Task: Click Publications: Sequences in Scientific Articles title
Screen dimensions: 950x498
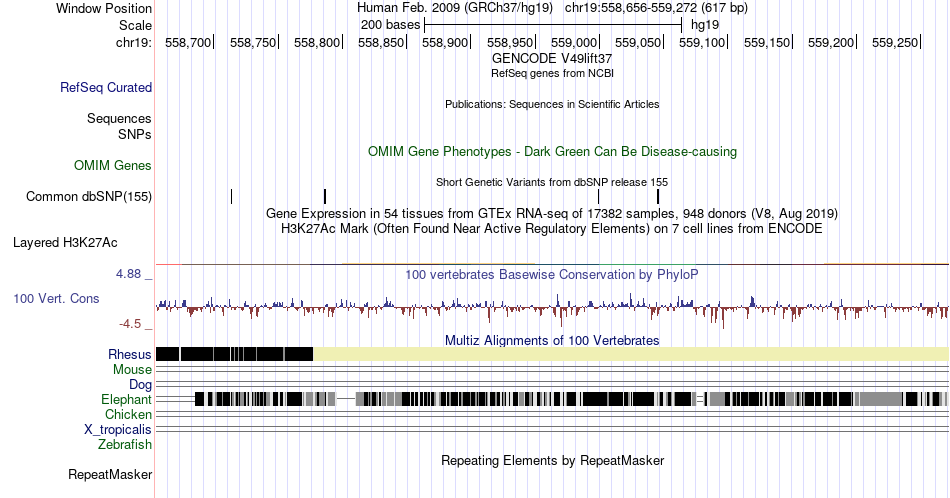Action: point(552,104)
